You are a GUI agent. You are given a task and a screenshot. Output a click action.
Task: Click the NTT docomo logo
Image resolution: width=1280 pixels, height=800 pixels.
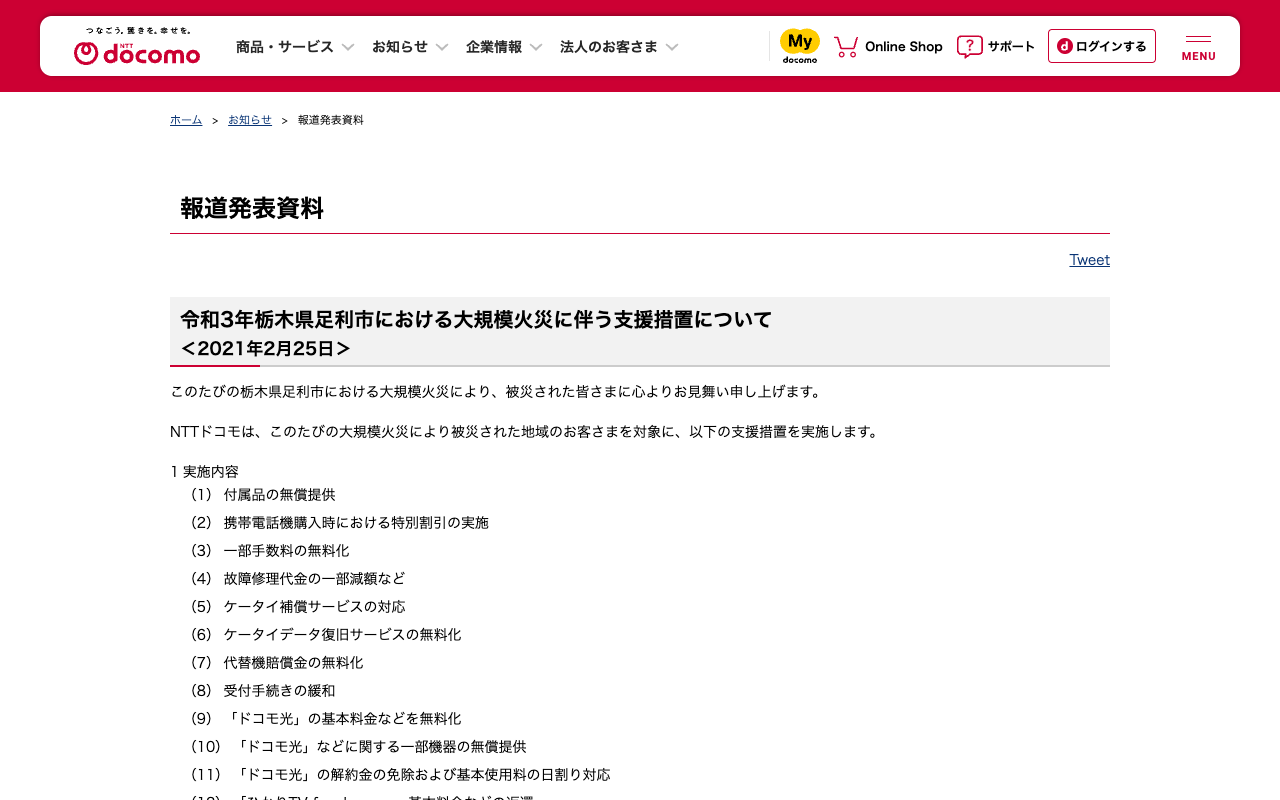(x=137, y=46)
